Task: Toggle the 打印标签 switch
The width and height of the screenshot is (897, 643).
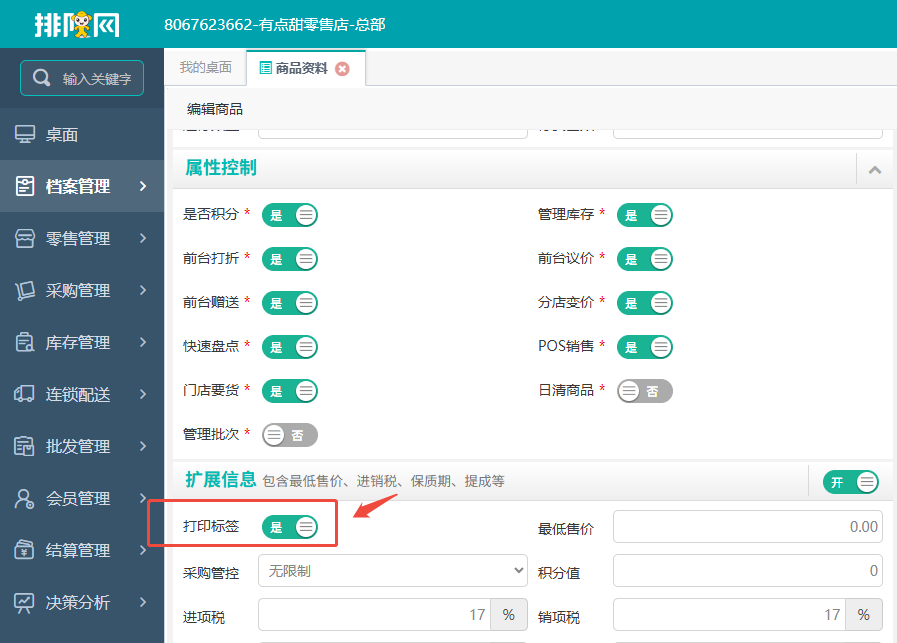Action: 289,527
